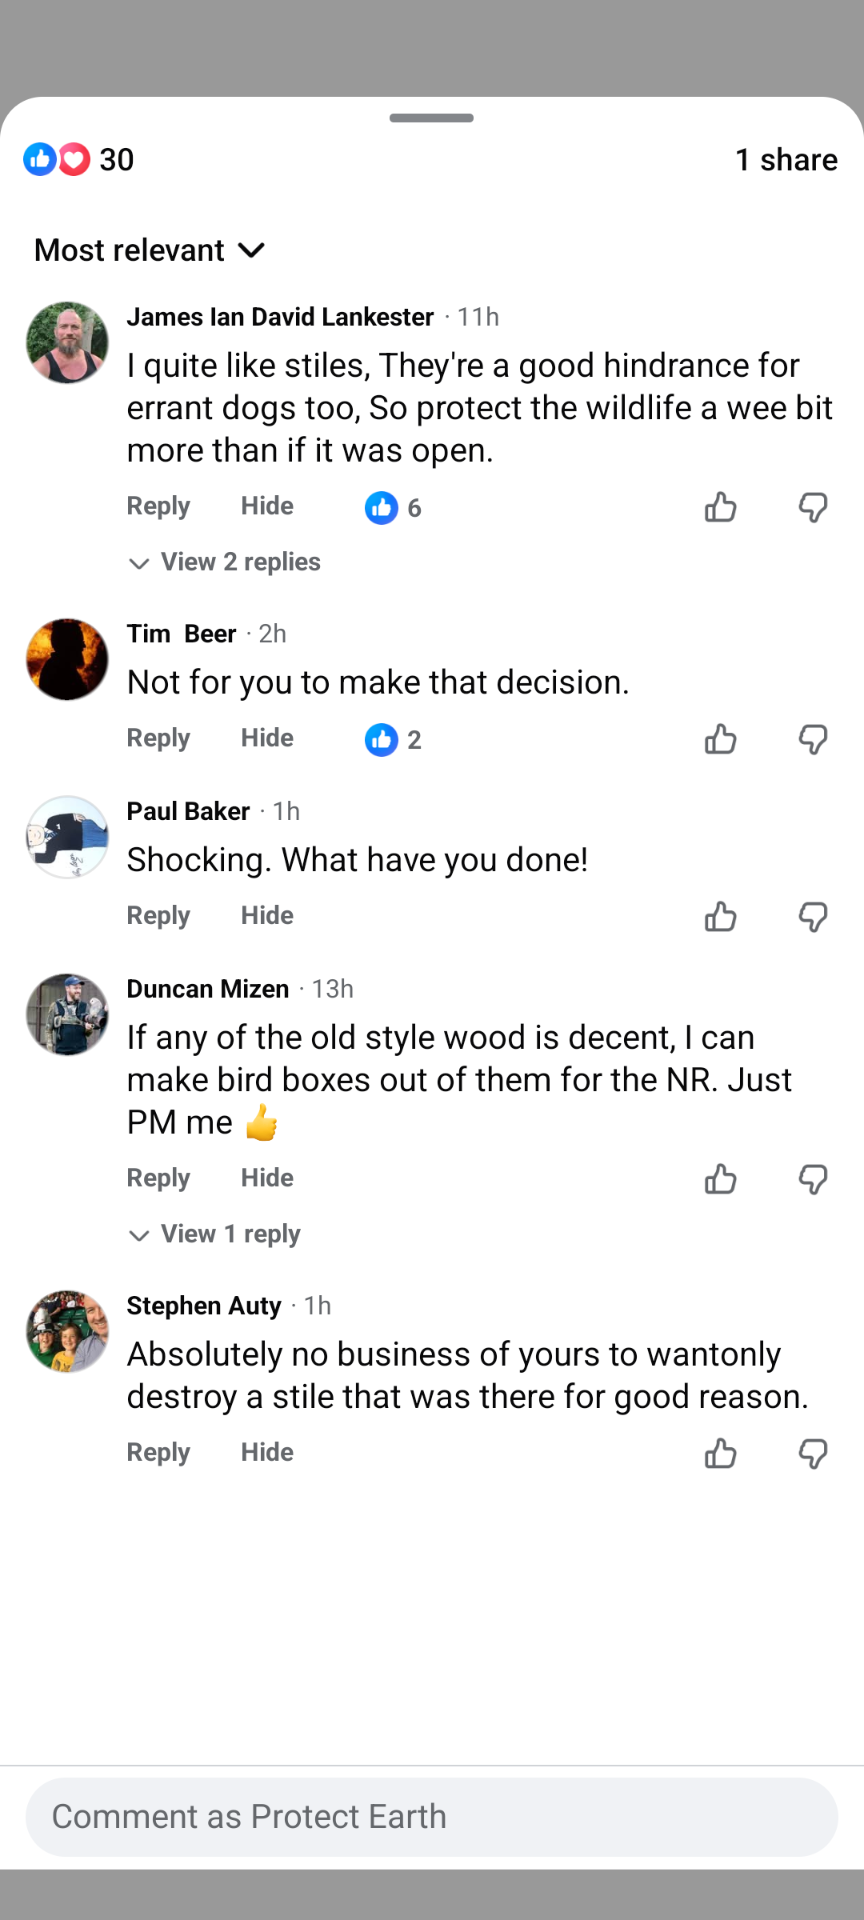
Task: Reply to Tim Beer's comment
Action: [x=158, y=739]
